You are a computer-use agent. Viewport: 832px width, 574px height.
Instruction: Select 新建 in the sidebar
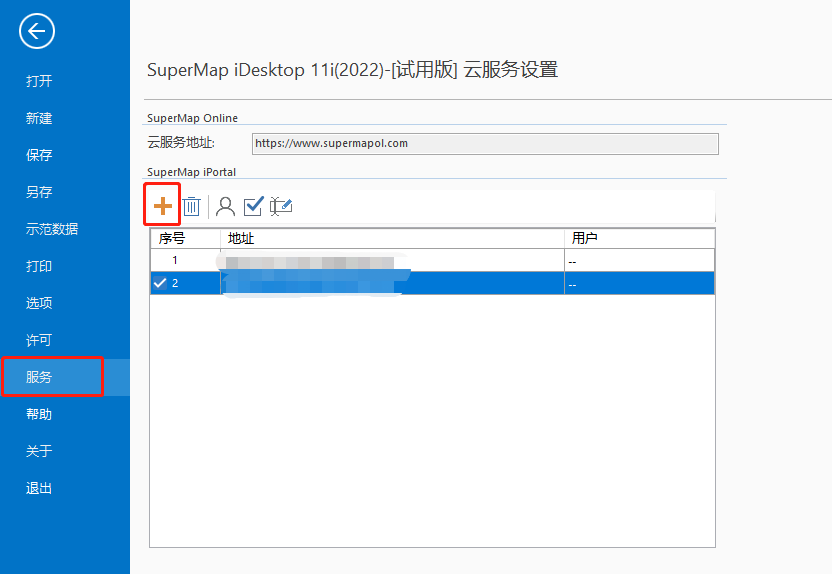click(x=39, y=118)
